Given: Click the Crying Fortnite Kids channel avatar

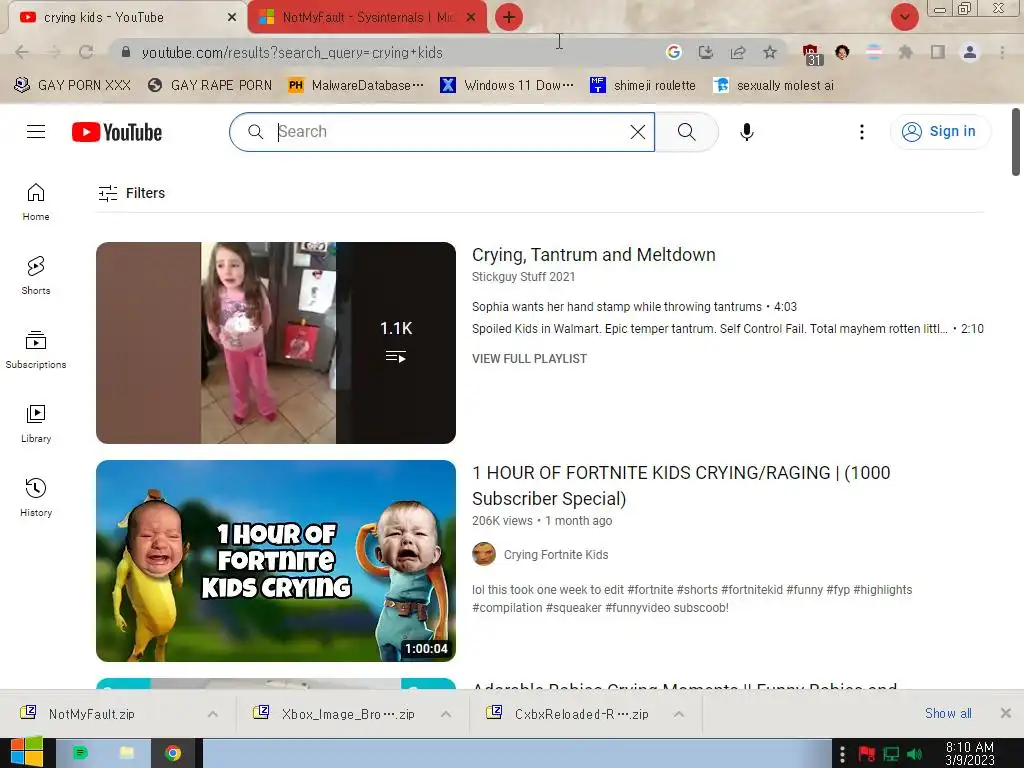Looking at the screenshot, I should coord(484,554).
